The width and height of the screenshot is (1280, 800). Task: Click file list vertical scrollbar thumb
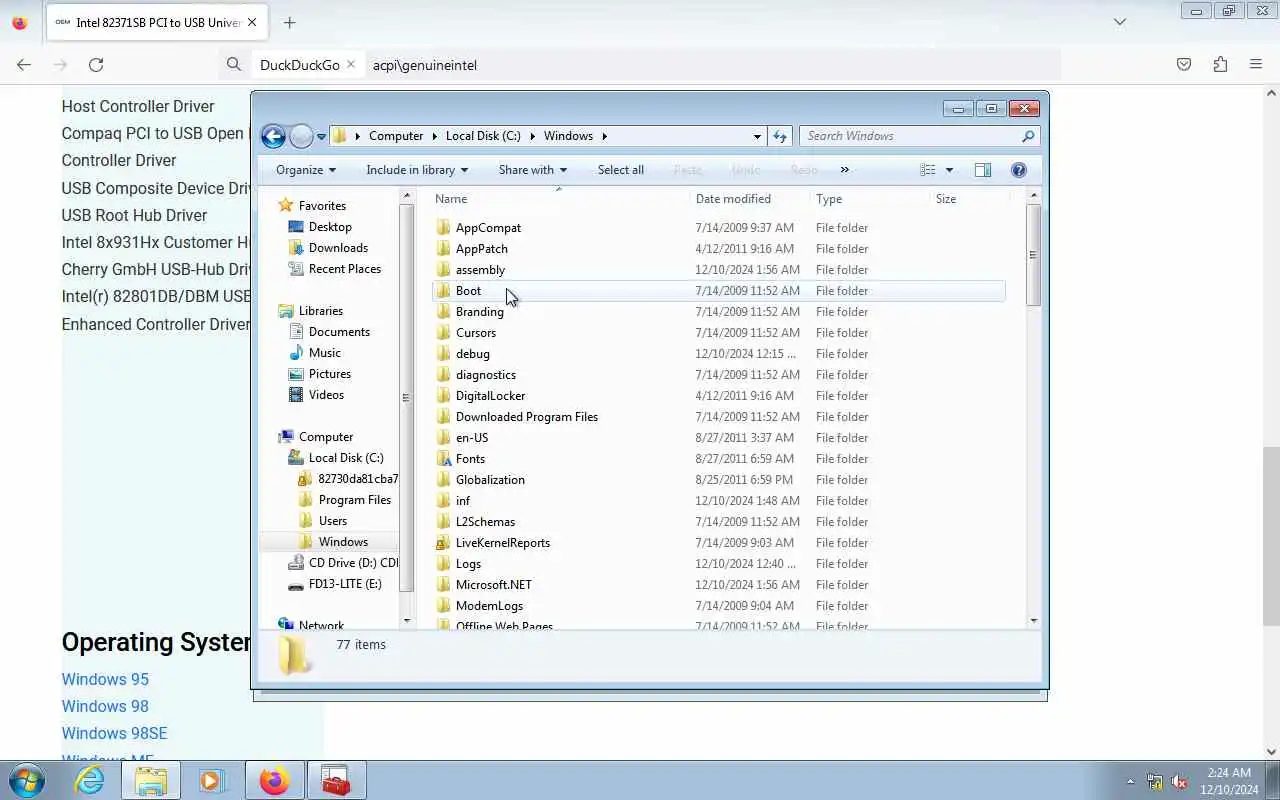tap(1033, 255)
